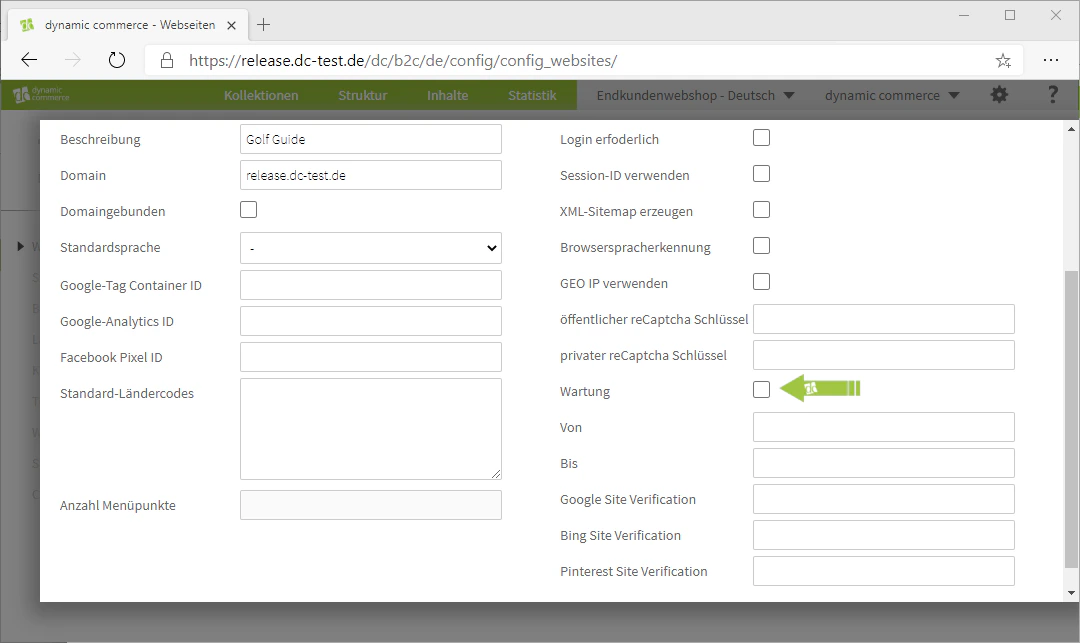This screenshot has width=1080, height=643.
Task: Enable GEO IP verwenden checkbox
Action: (761, 282)
